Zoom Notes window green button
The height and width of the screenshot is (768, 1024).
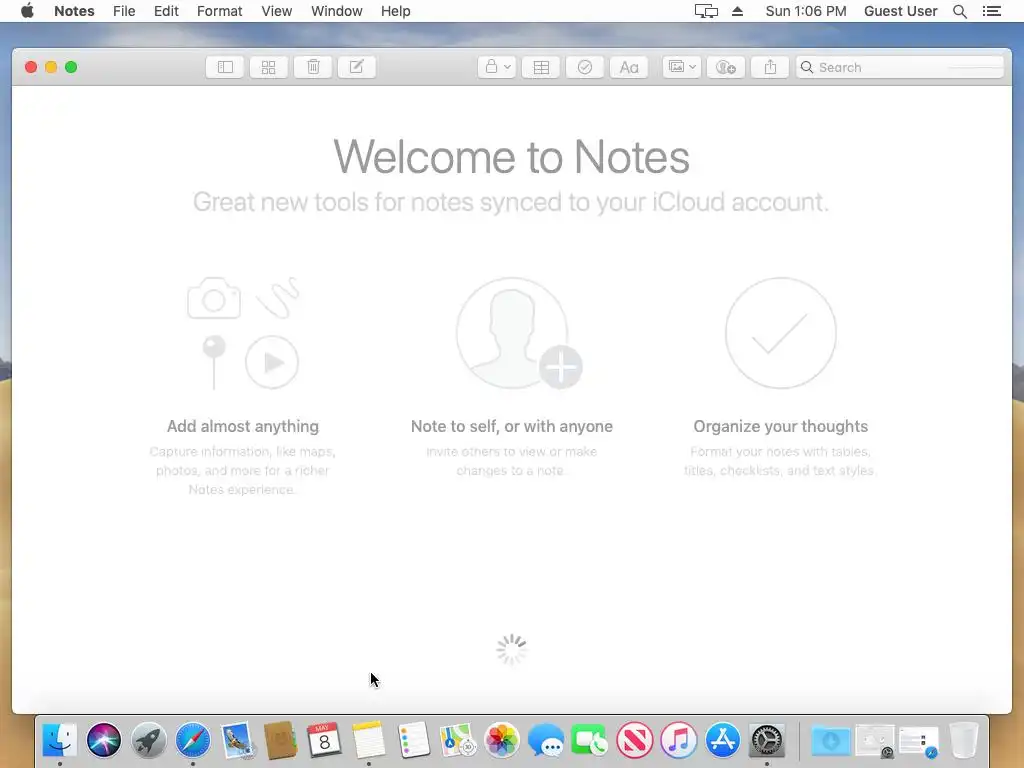click(x=71, y=67)
